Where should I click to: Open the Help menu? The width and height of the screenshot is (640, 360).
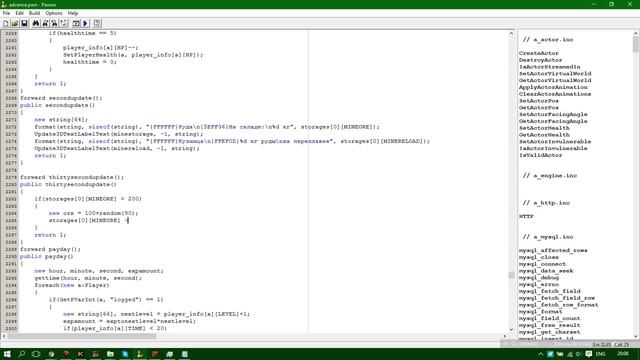click(73, 13)
